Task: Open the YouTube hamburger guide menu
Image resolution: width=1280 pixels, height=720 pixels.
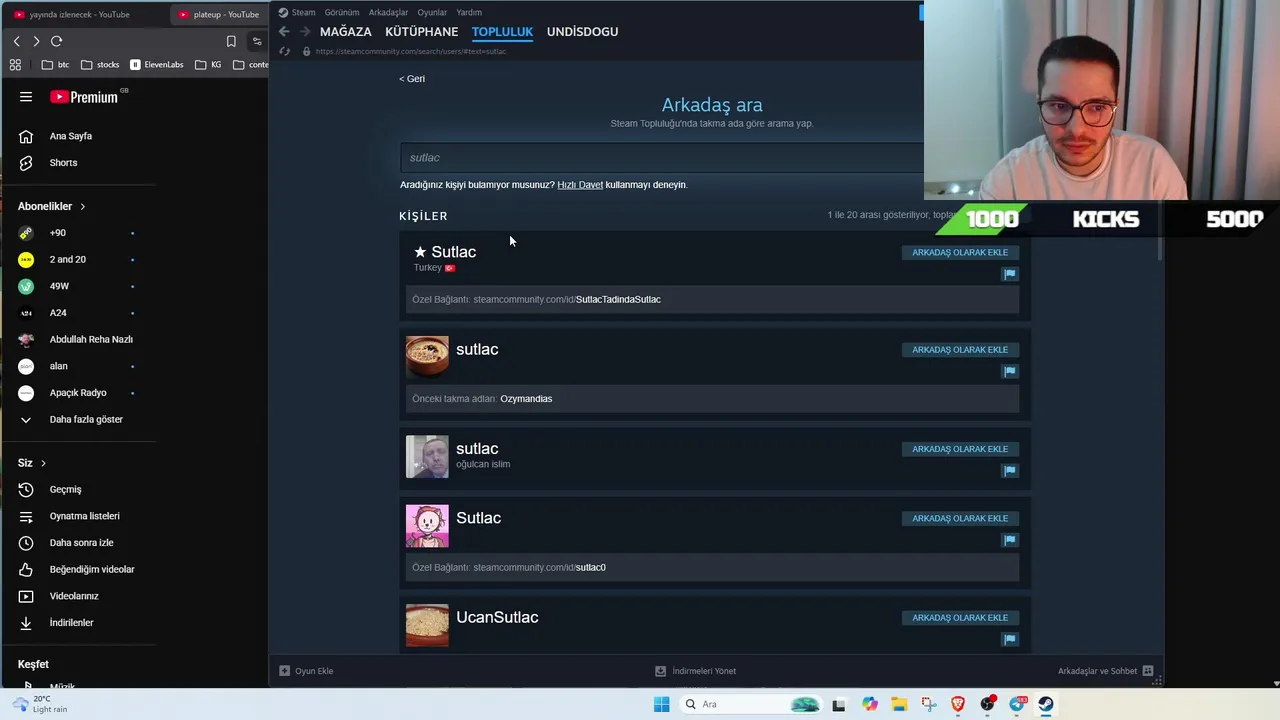Action: [26, 97]
